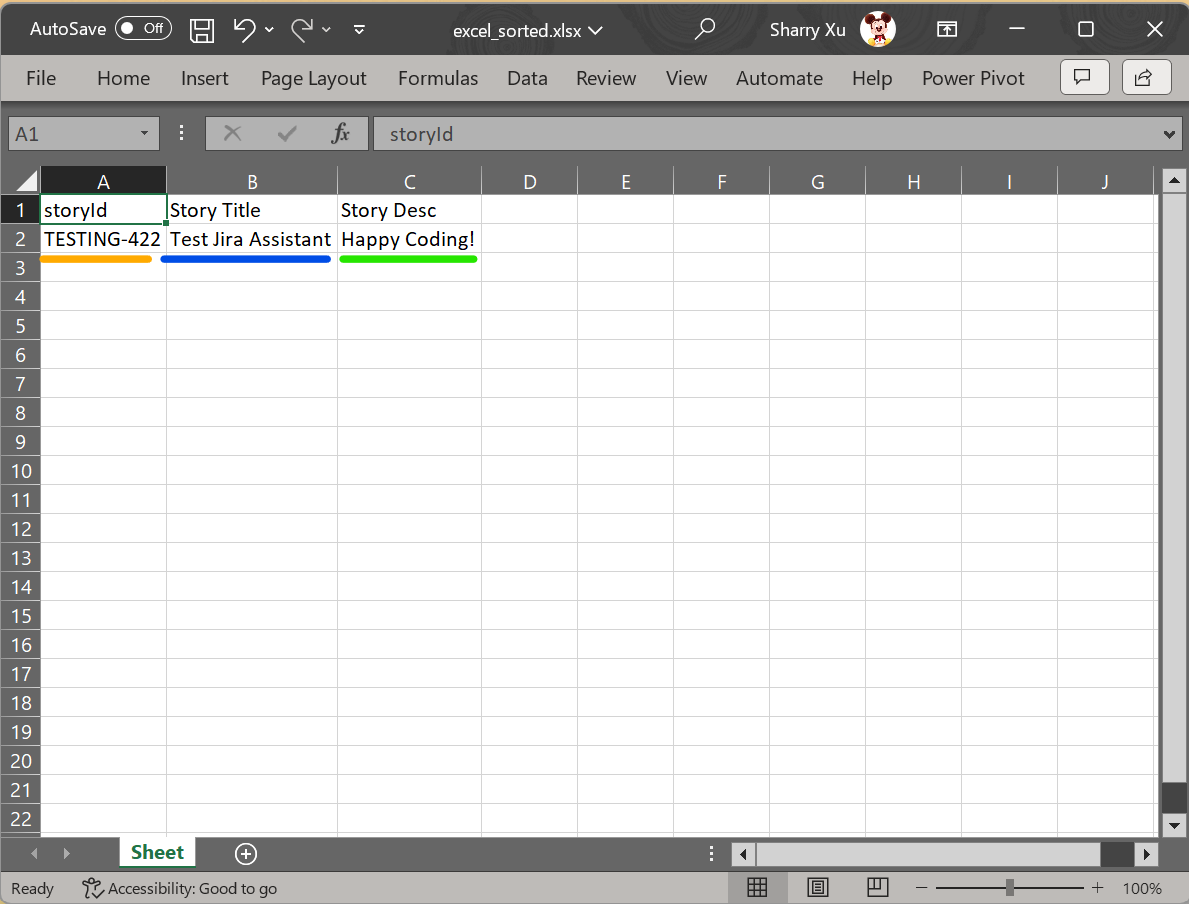The height and width of the screenshot is (904, 1189).
Task: Click the Enter checkmark formula icon
Action: (x=287, y=134)
